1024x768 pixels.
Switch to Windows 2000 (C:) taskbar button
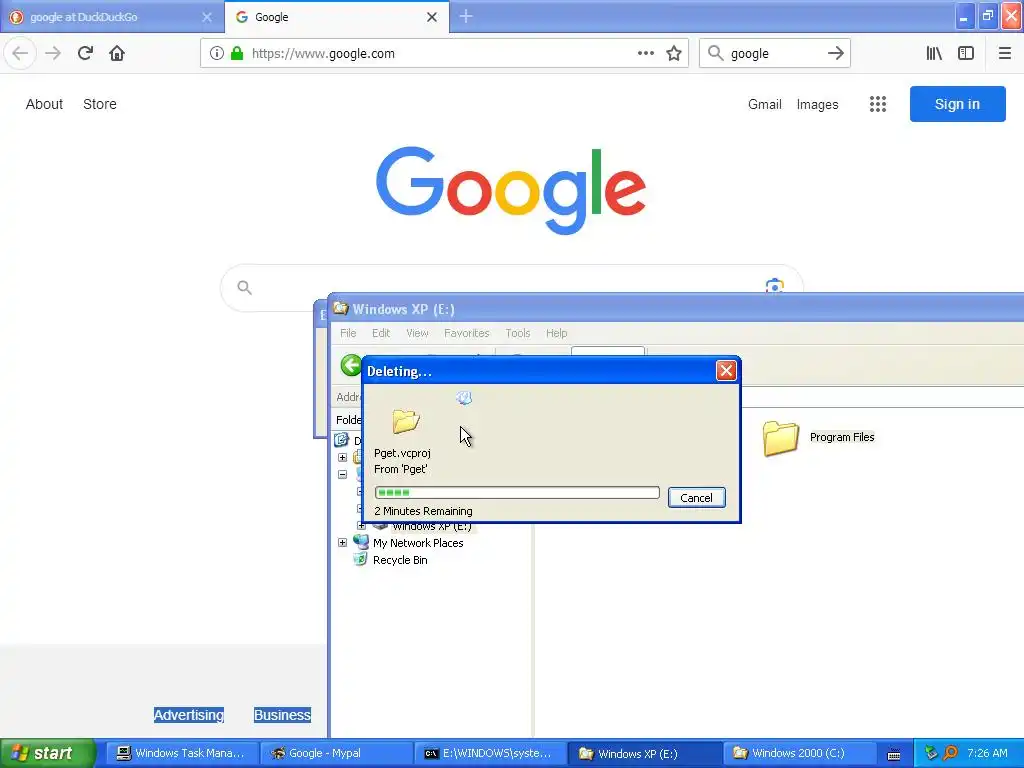pyautogui.click(x=798, y=753)
